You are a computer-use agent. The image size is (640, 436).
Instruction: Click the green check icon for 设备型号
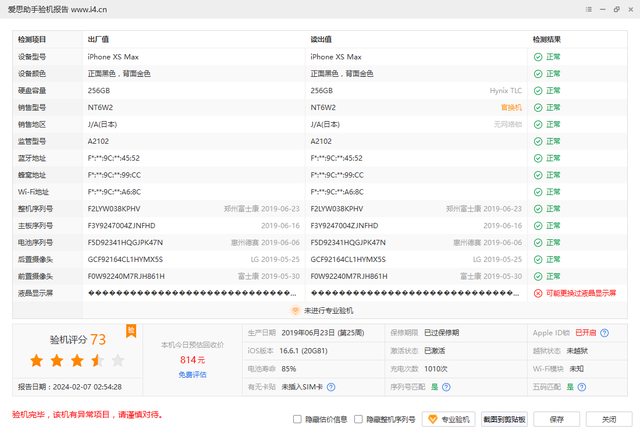[538, 57]
